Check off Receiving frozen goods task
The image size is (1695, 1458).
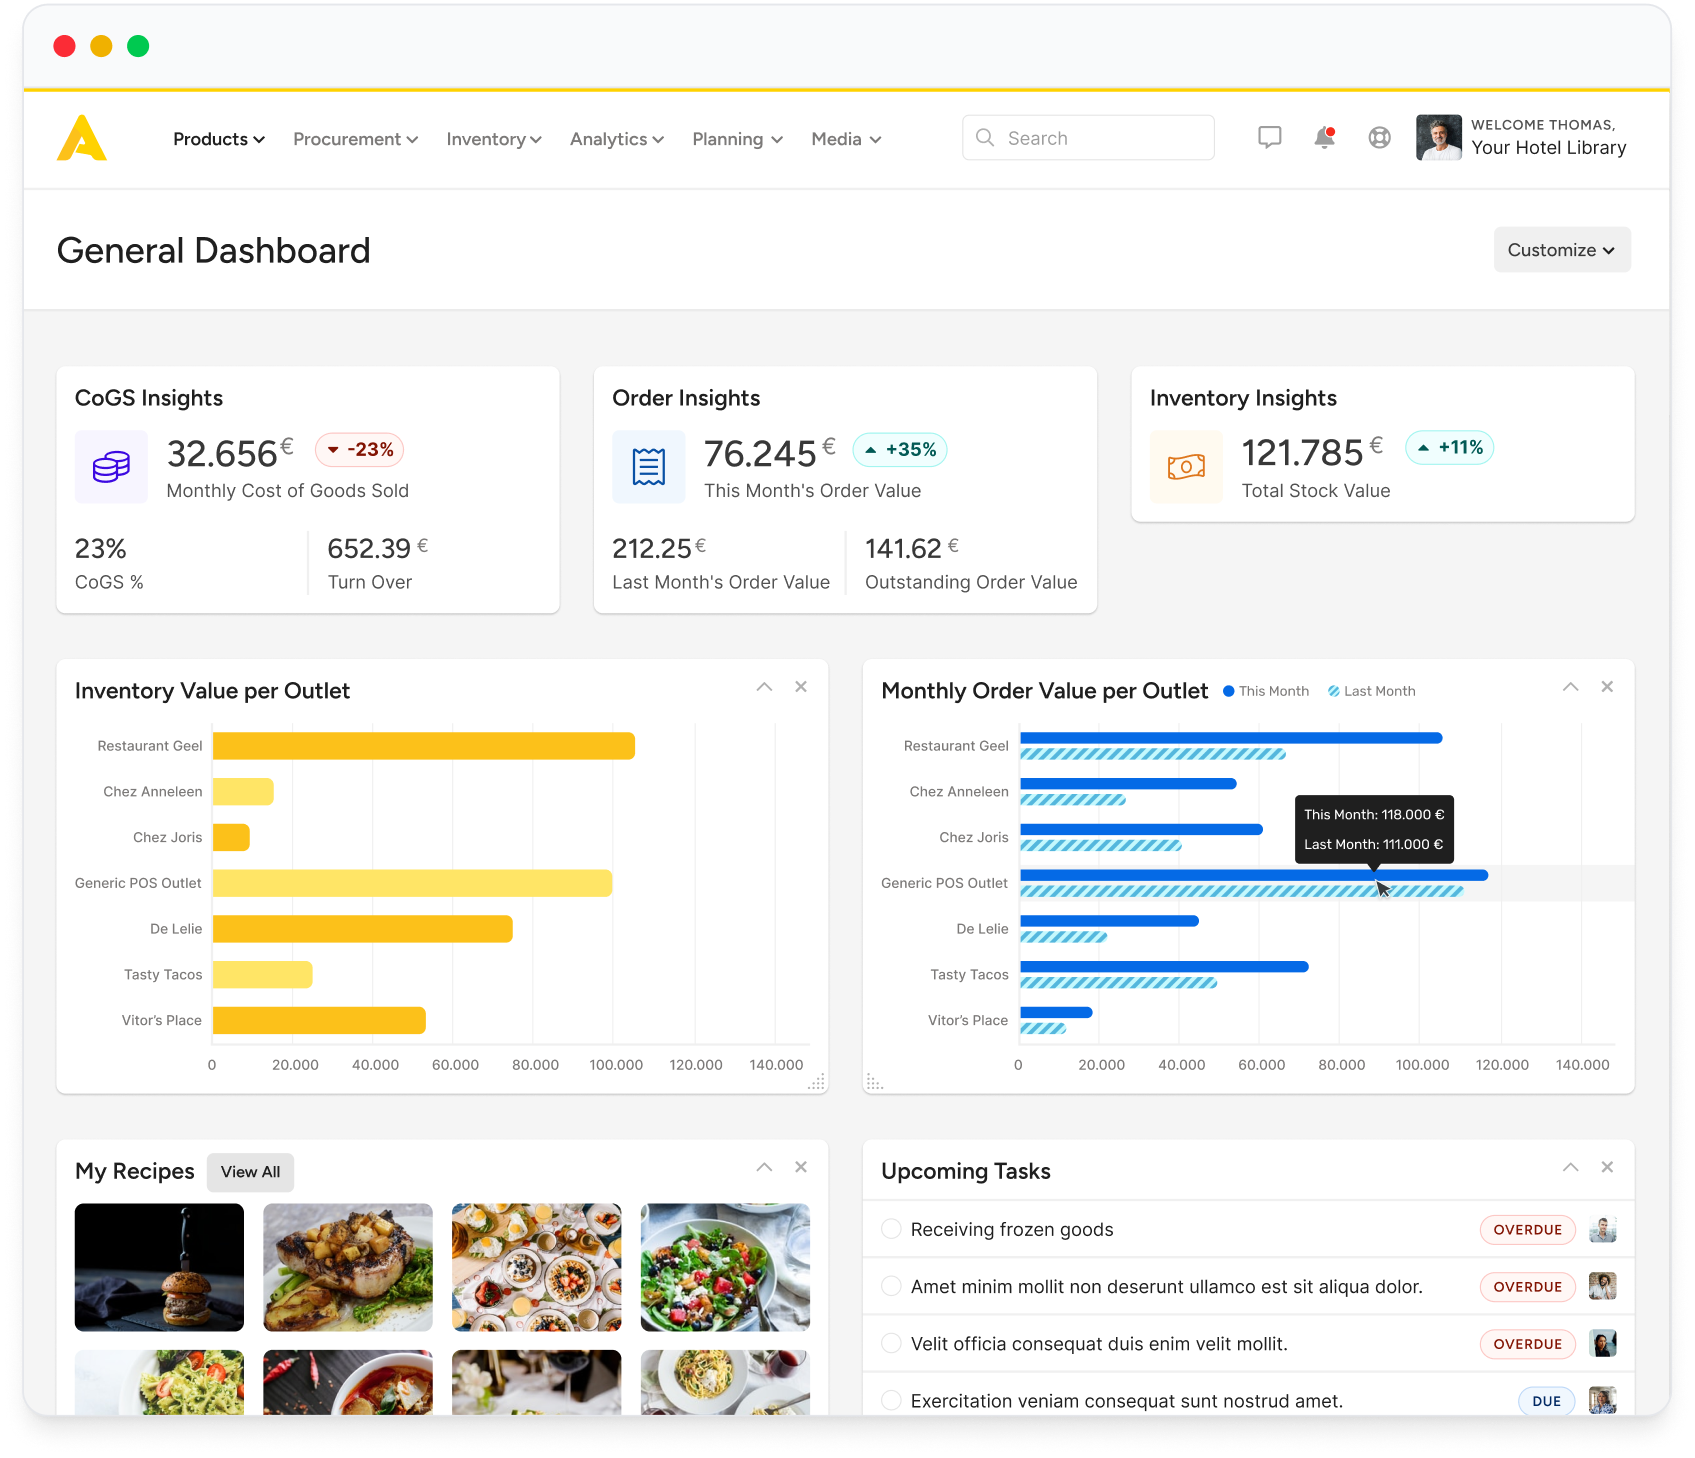[x=891, y=1229]
